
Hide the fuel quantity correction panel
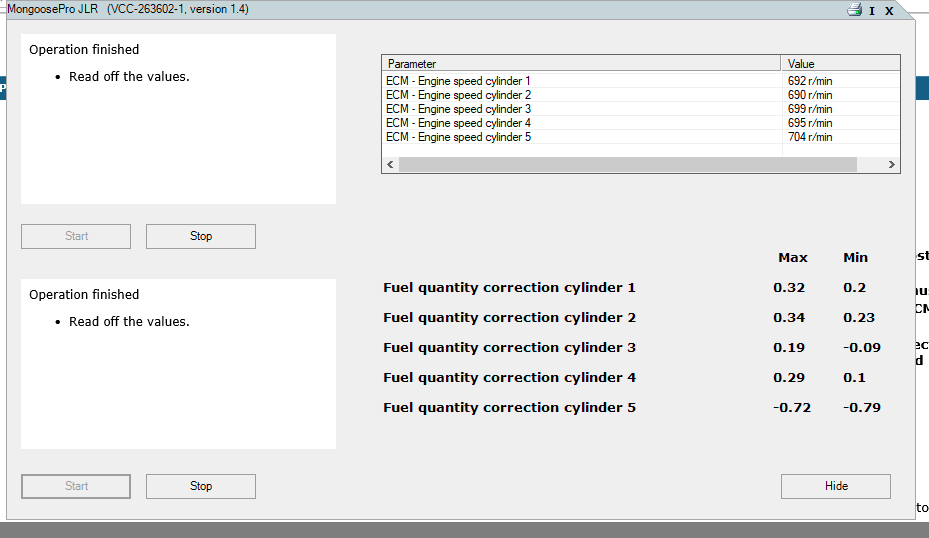tap(835, 486)
